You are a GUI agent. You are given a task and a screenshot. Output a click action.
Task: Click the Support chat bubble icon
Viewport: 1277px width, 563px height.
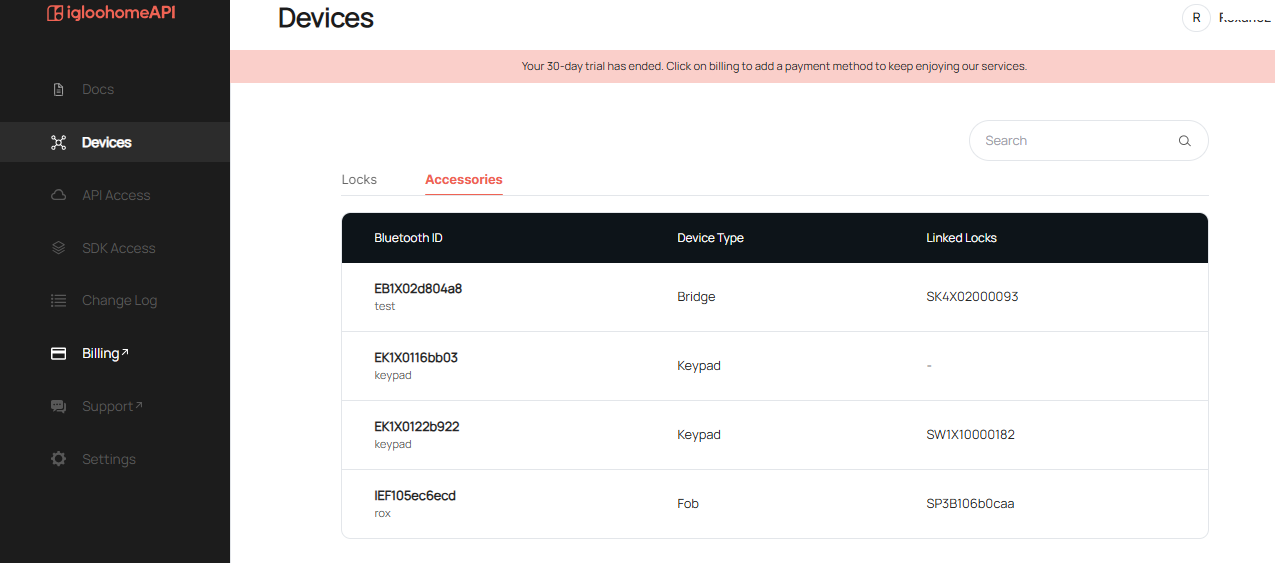[x=58, y=406]
